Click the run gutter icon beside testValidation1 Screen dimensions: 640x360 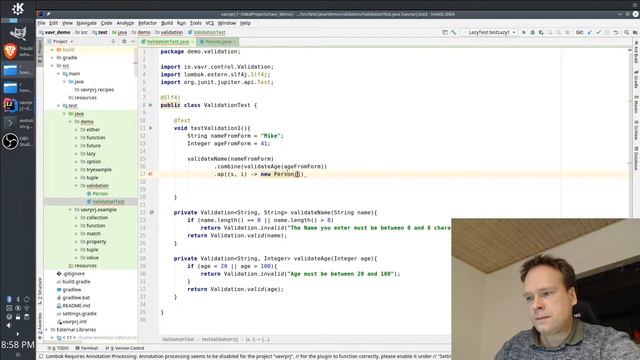tap(151, 128)
